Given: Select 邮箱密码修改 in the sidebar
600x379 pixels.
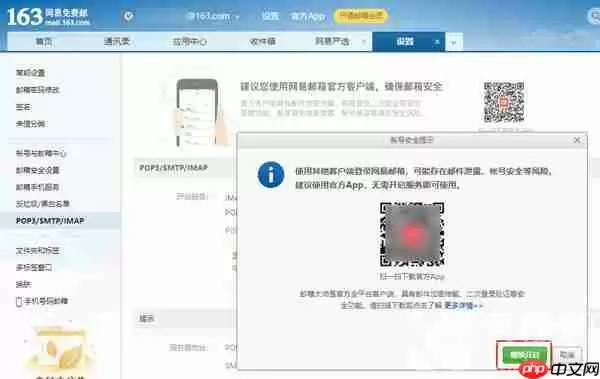Looking at the screenshot, I should [38, 90].
